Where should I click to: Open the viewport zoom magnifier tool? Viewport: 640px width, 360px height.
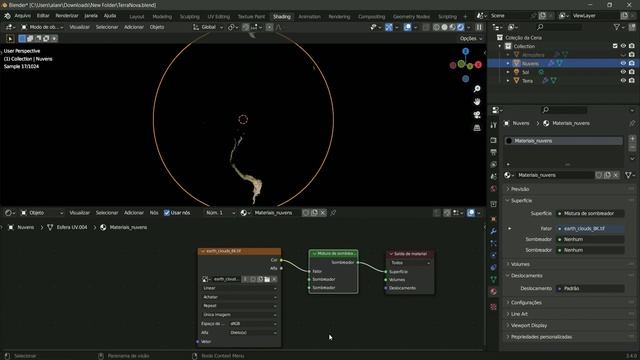click(x=477, y=89)
